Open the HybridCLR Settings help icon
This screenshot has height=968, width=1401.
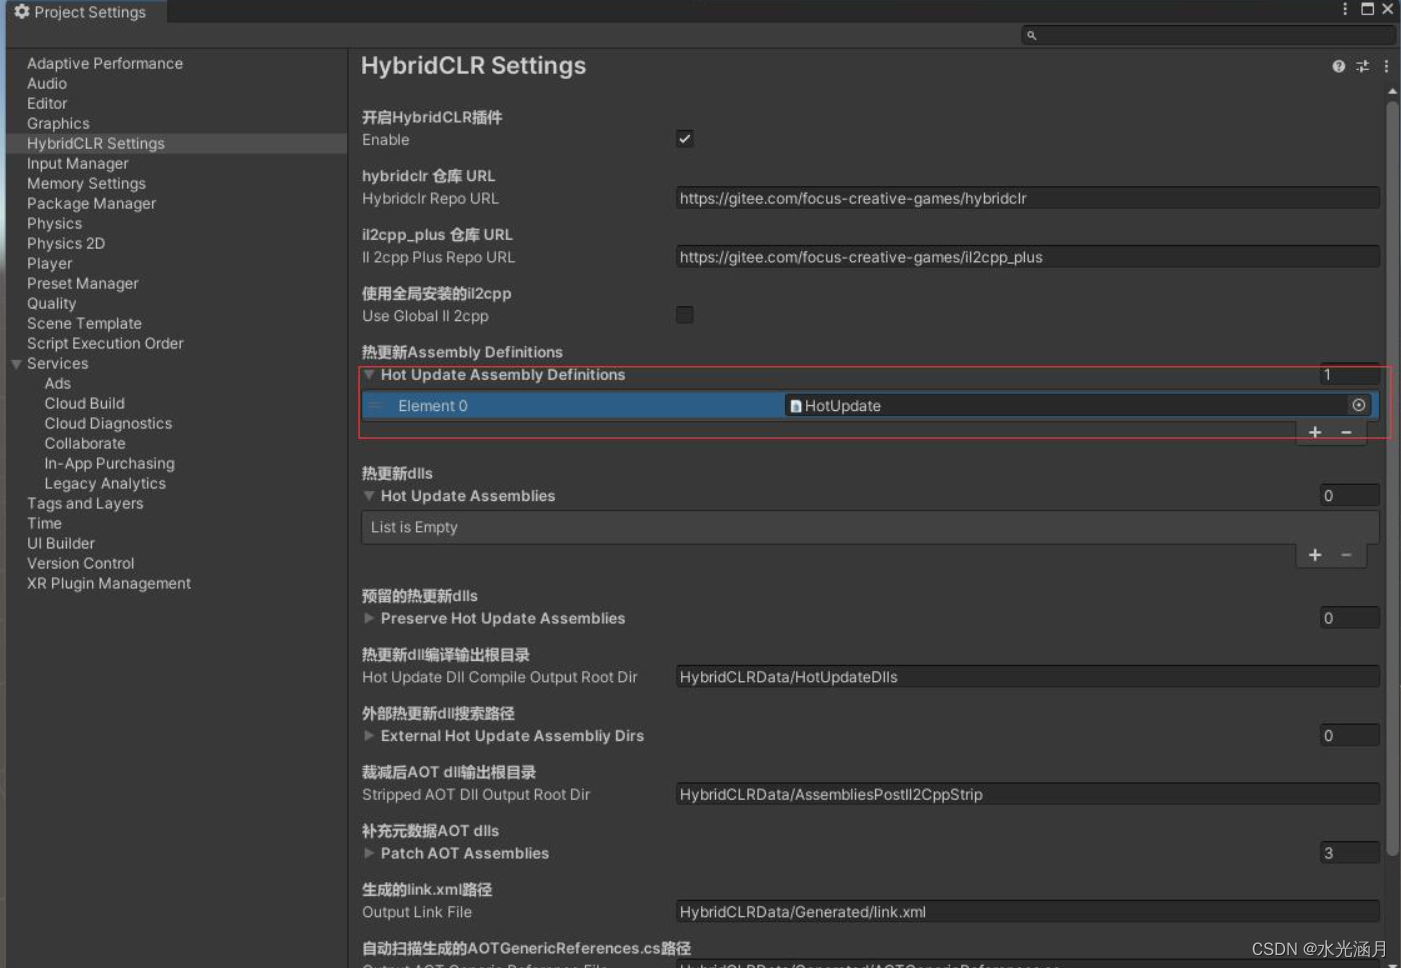[x=1337, y=66]
